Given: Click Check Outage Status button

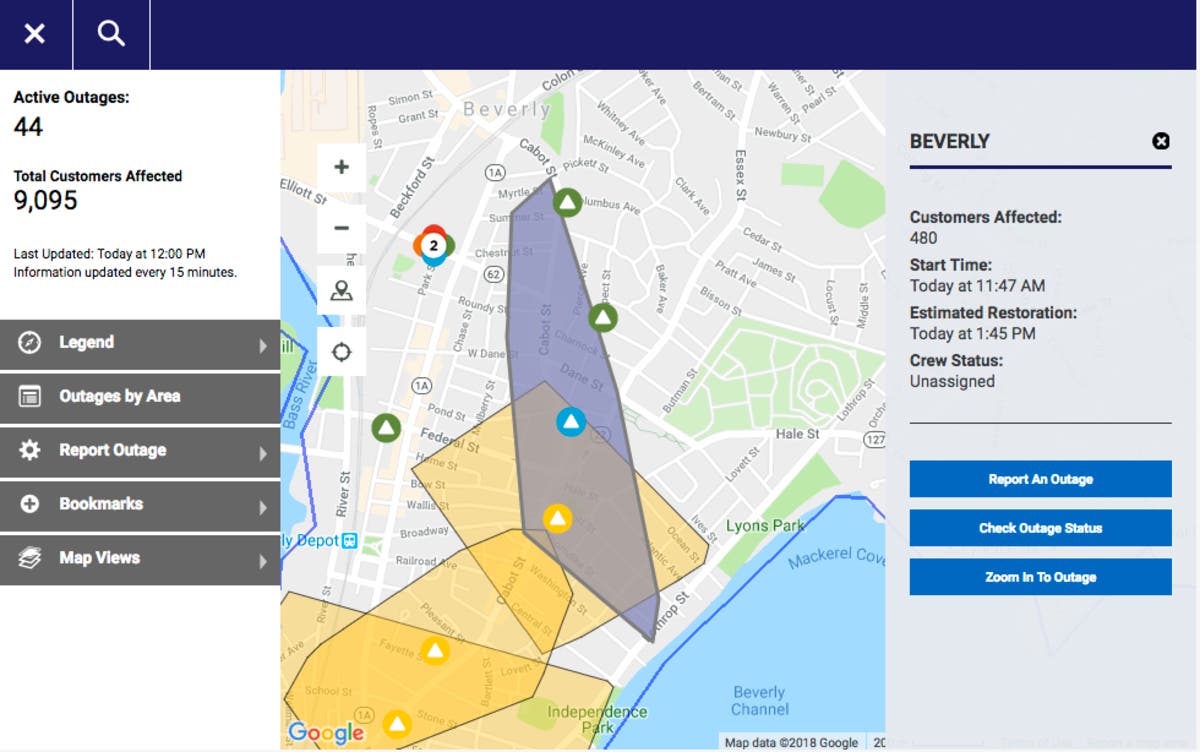Looking at the screenshot, I should pos(1040,528).
